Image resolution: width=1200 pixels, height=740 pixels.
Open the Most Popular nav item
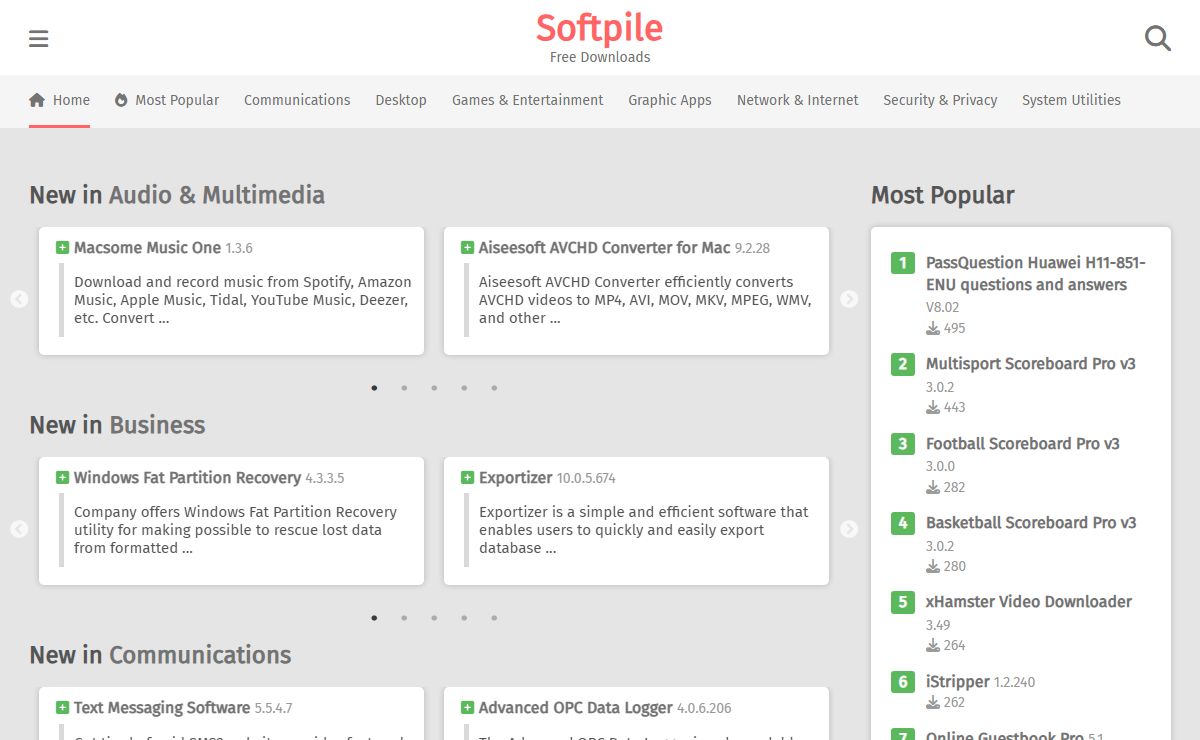pyautogui.click(x=167, y=100)
